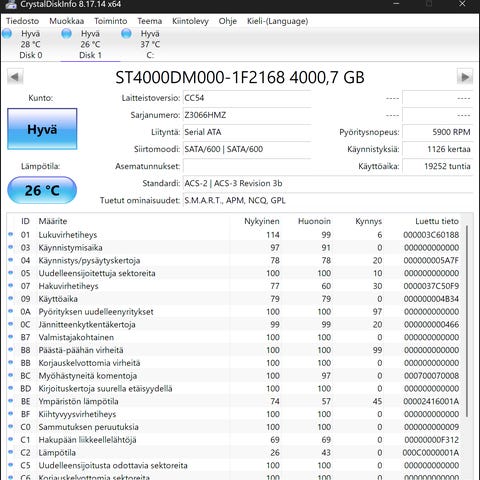
Task: Click the 26 °C temperature button
Action: (42, 190)
